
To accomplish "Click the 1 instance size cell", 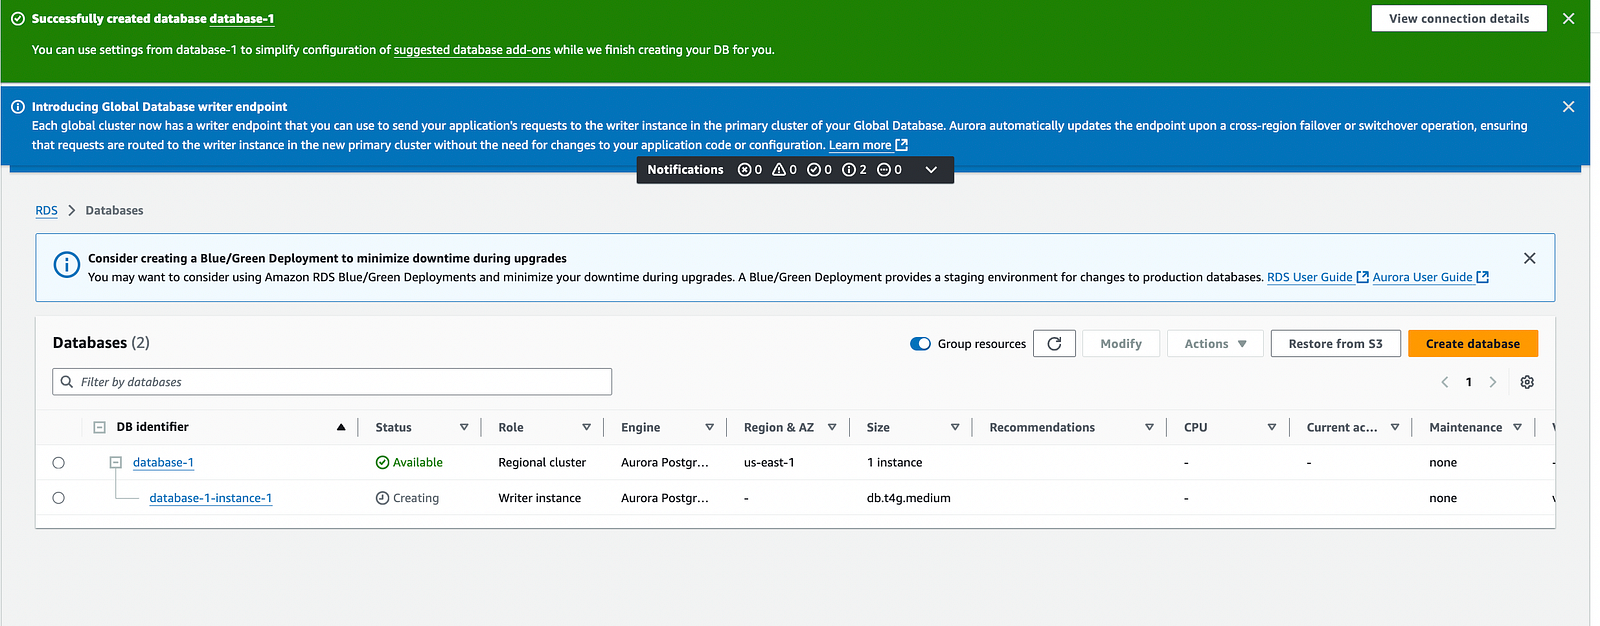I will pos(894,463).
